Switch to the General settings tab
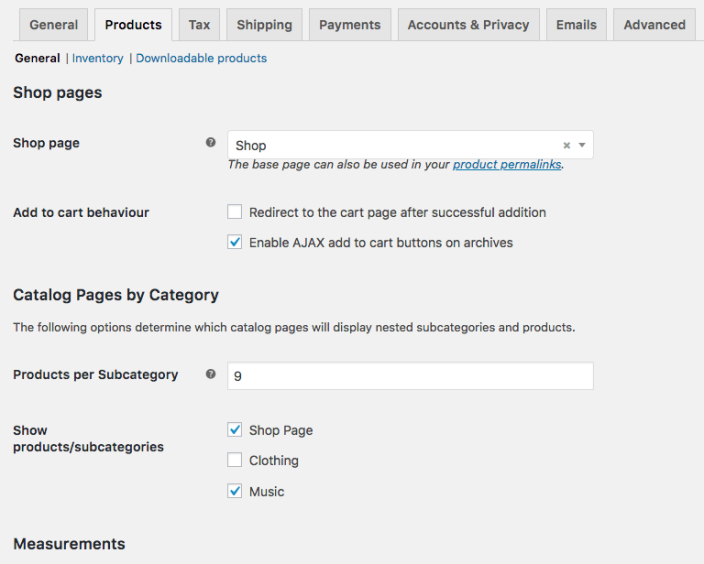 pyautogui.click(x=53, y=25)
